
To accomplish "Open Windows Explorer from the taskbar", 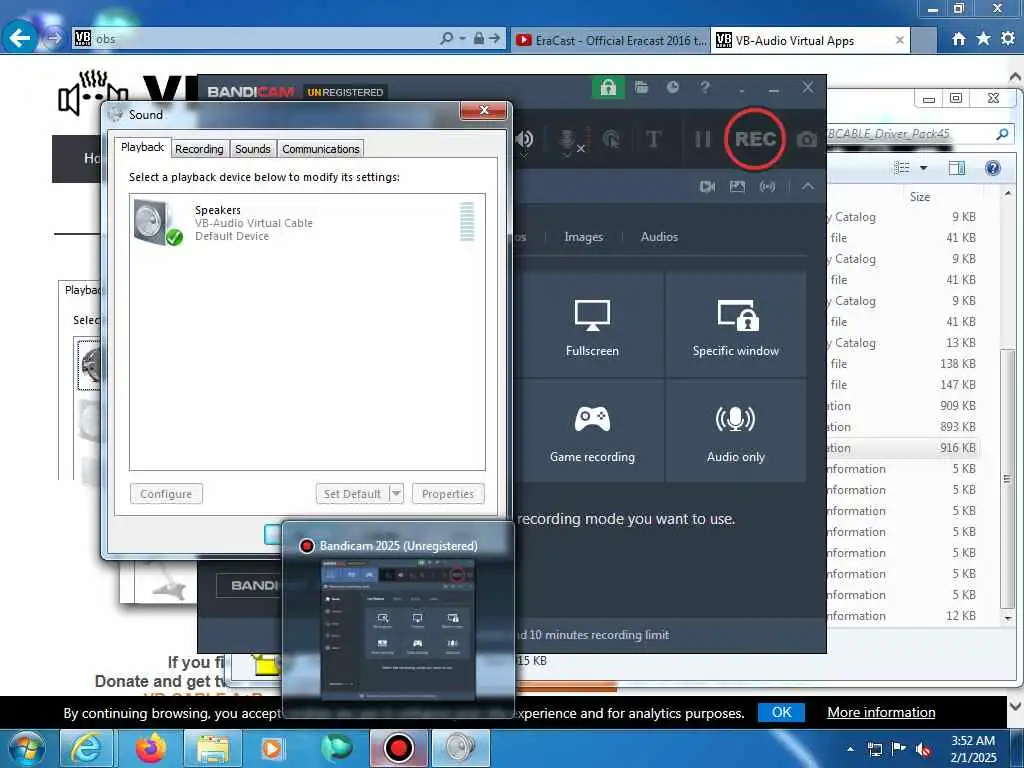I will tap(212, 748).
